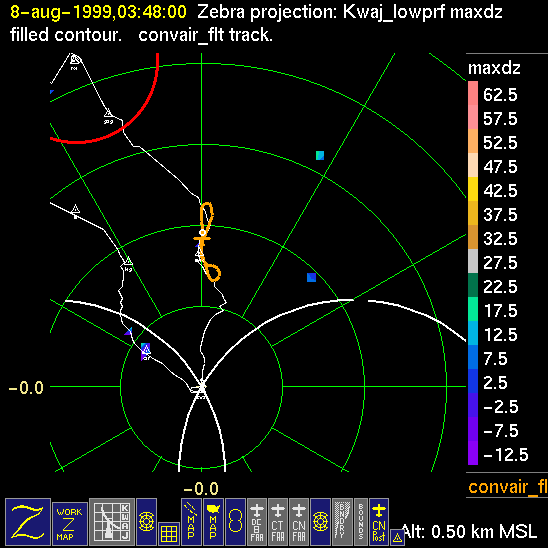The image size is (548, 548).
Task: Click the CN Post aircraft icon
Action: [379, 522]
